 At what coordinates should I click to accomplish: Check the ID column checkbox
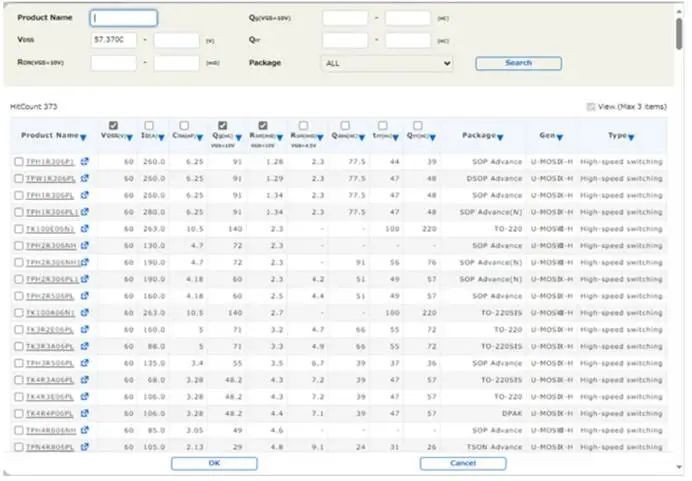(149, 126)
